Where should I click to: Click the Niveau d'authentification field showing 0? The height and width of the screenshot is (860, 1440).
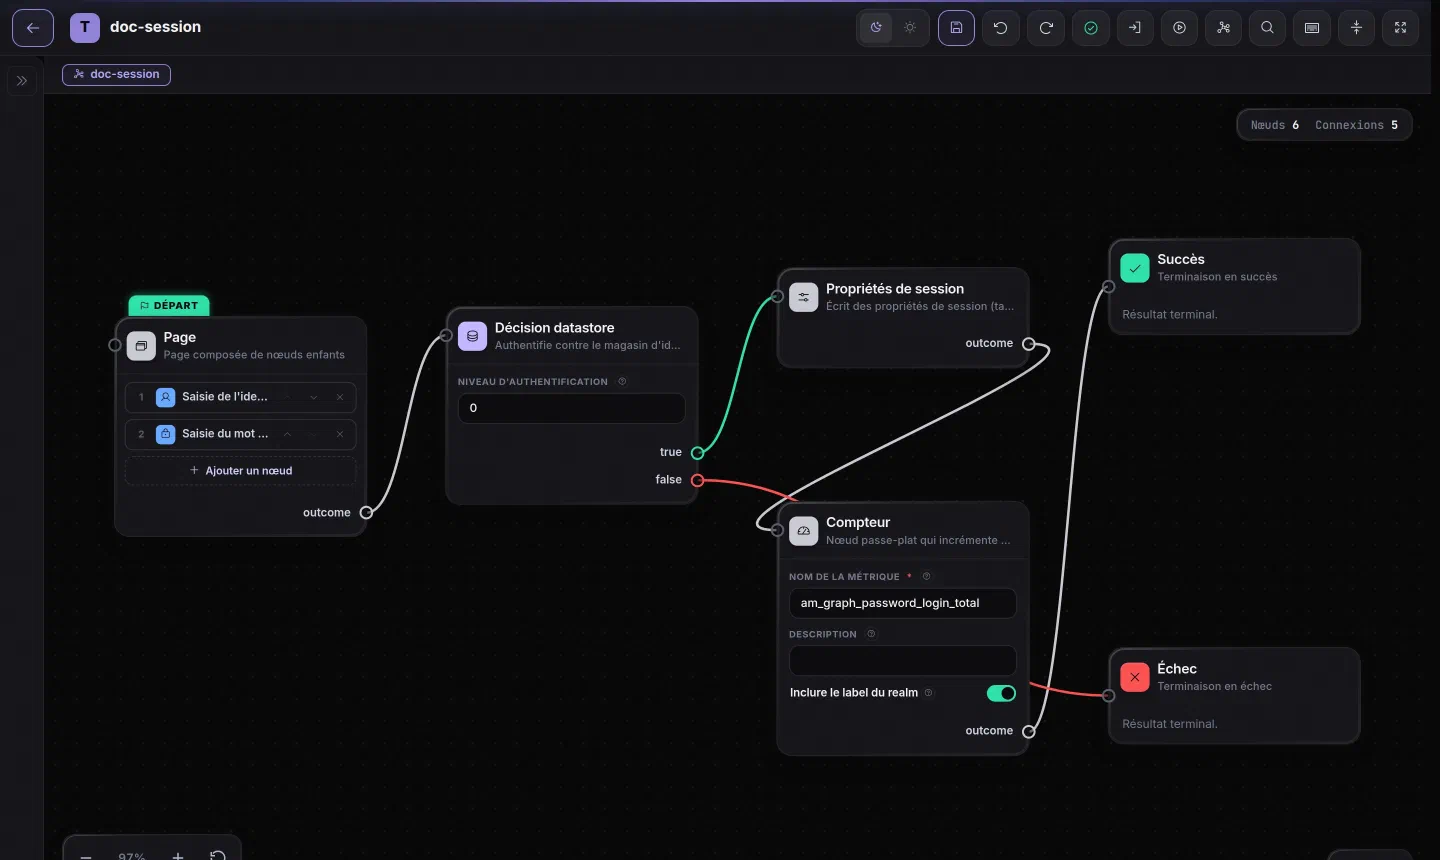pyautogui.click(x=572, y=408)
